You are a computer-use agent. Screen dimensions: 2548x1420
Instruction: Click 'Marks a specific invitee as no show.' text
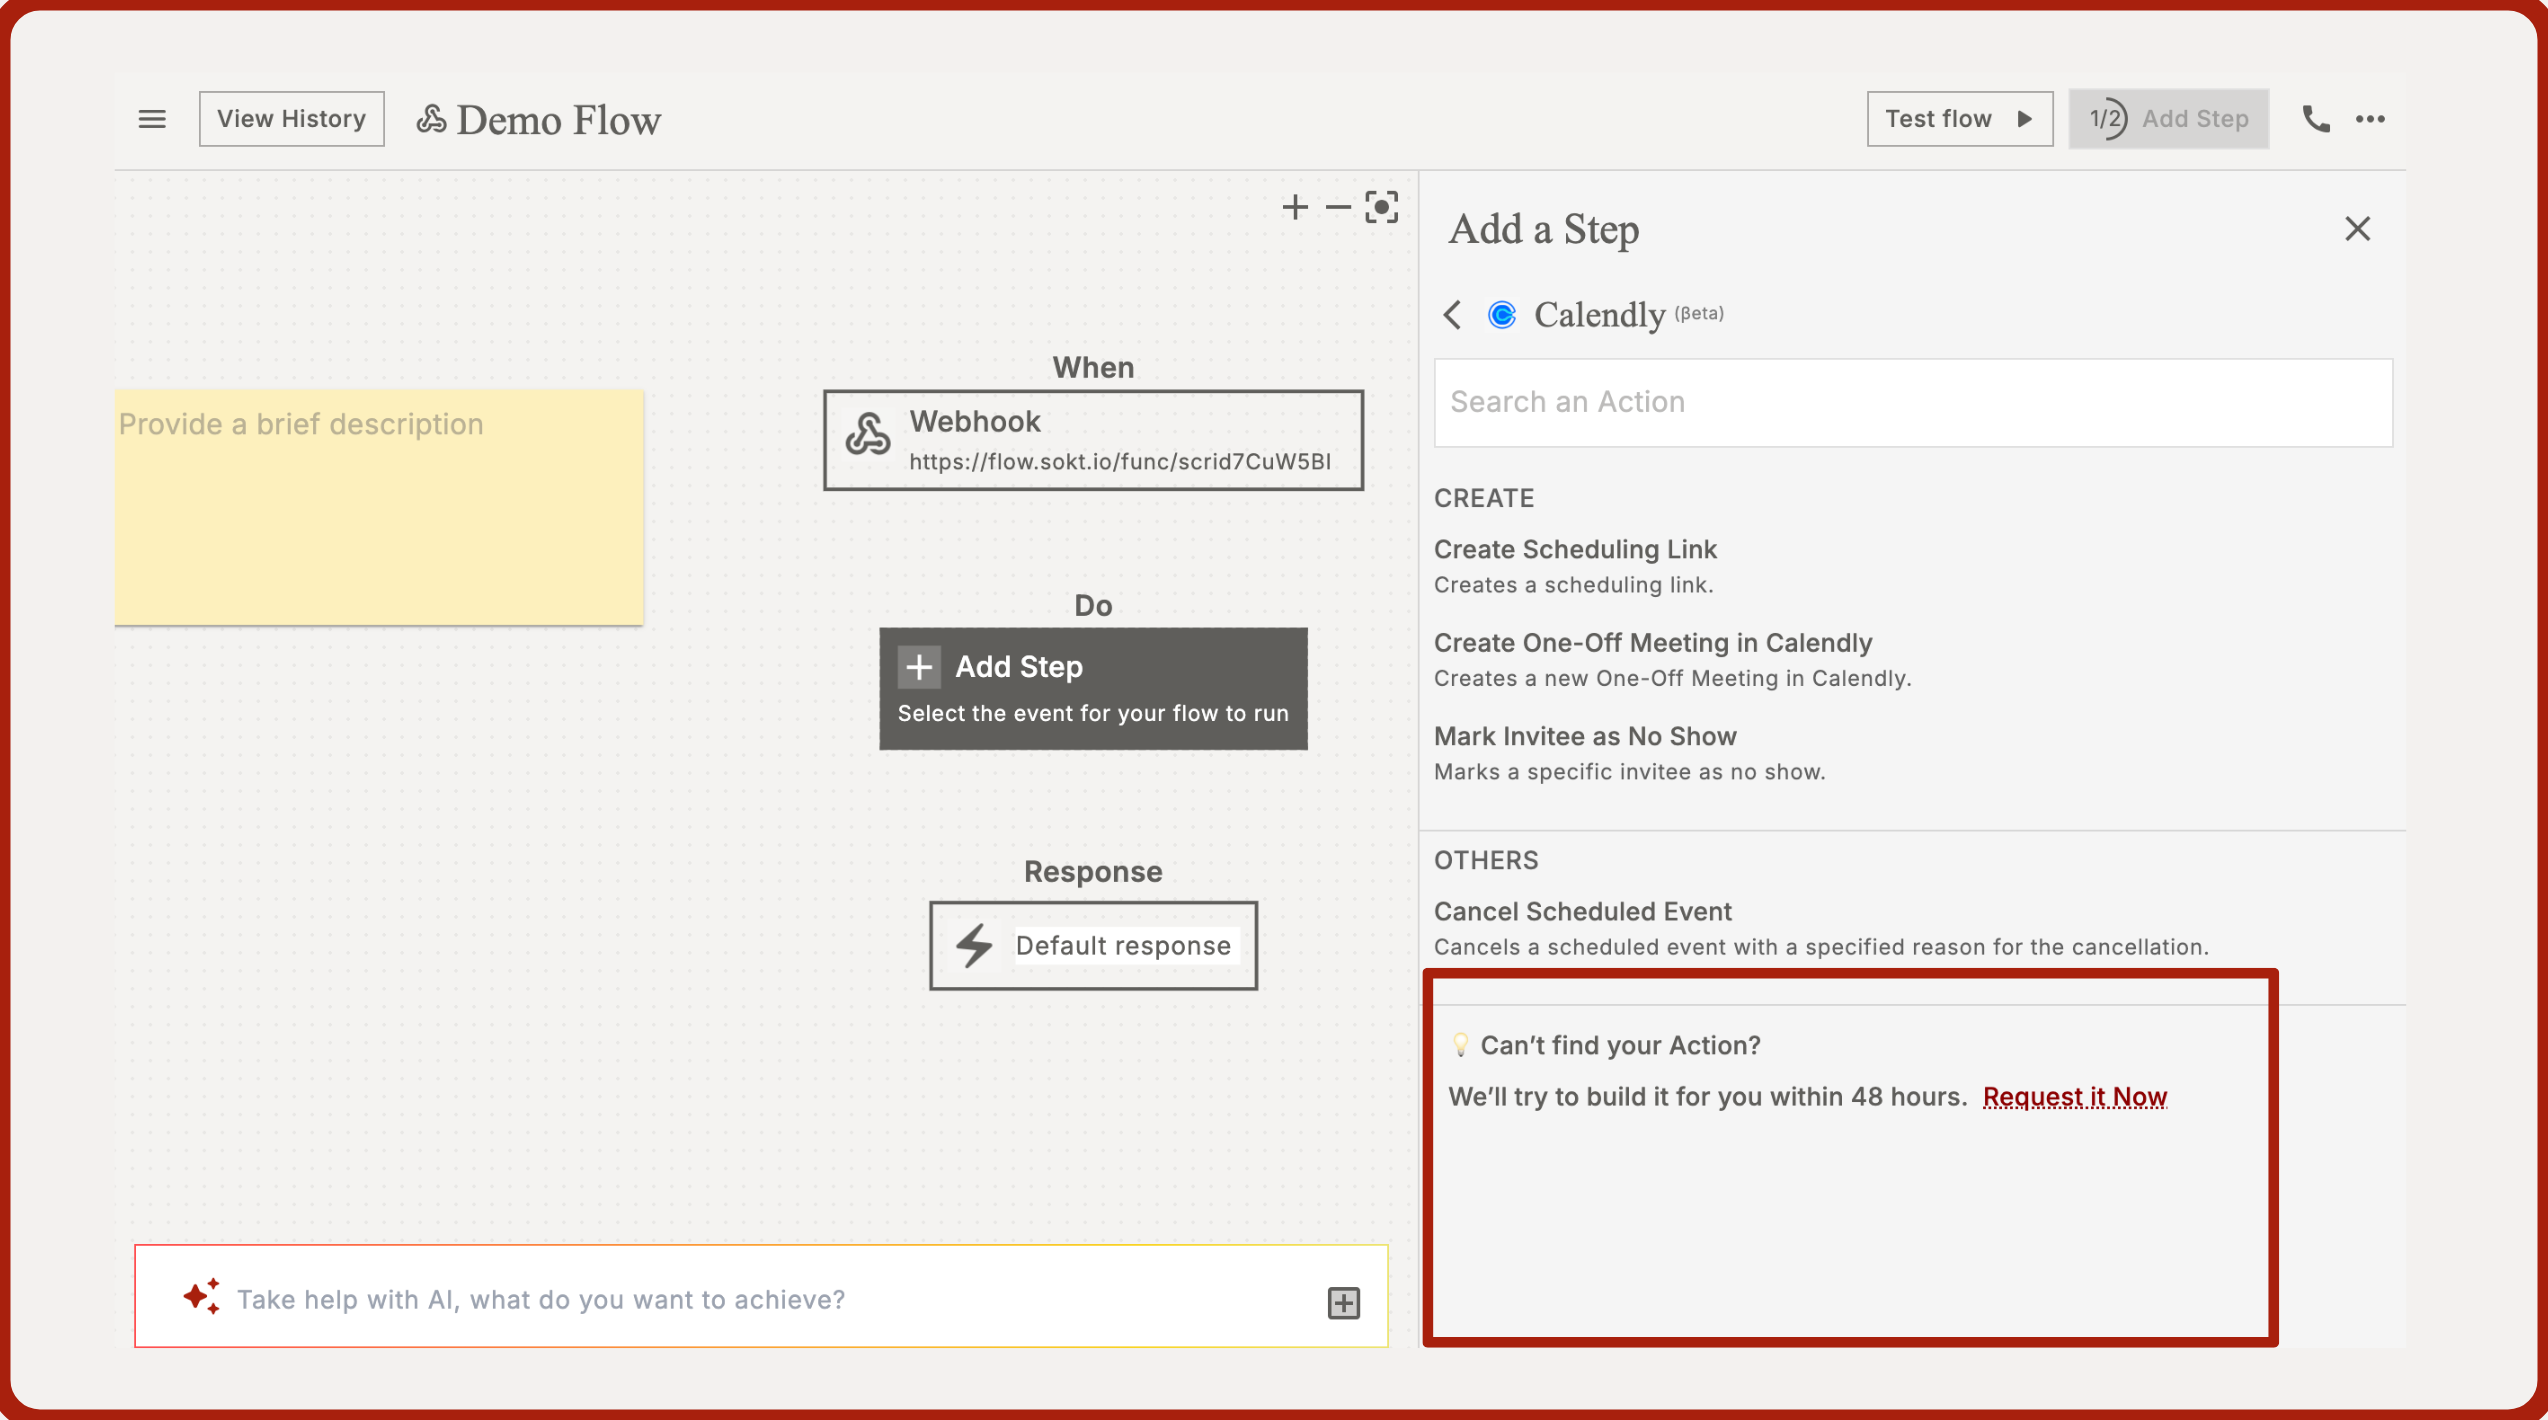(1629, 772)
